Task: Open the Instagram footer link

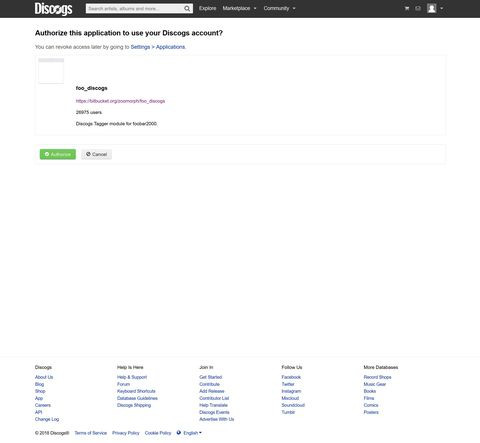Action: [291, 391]
